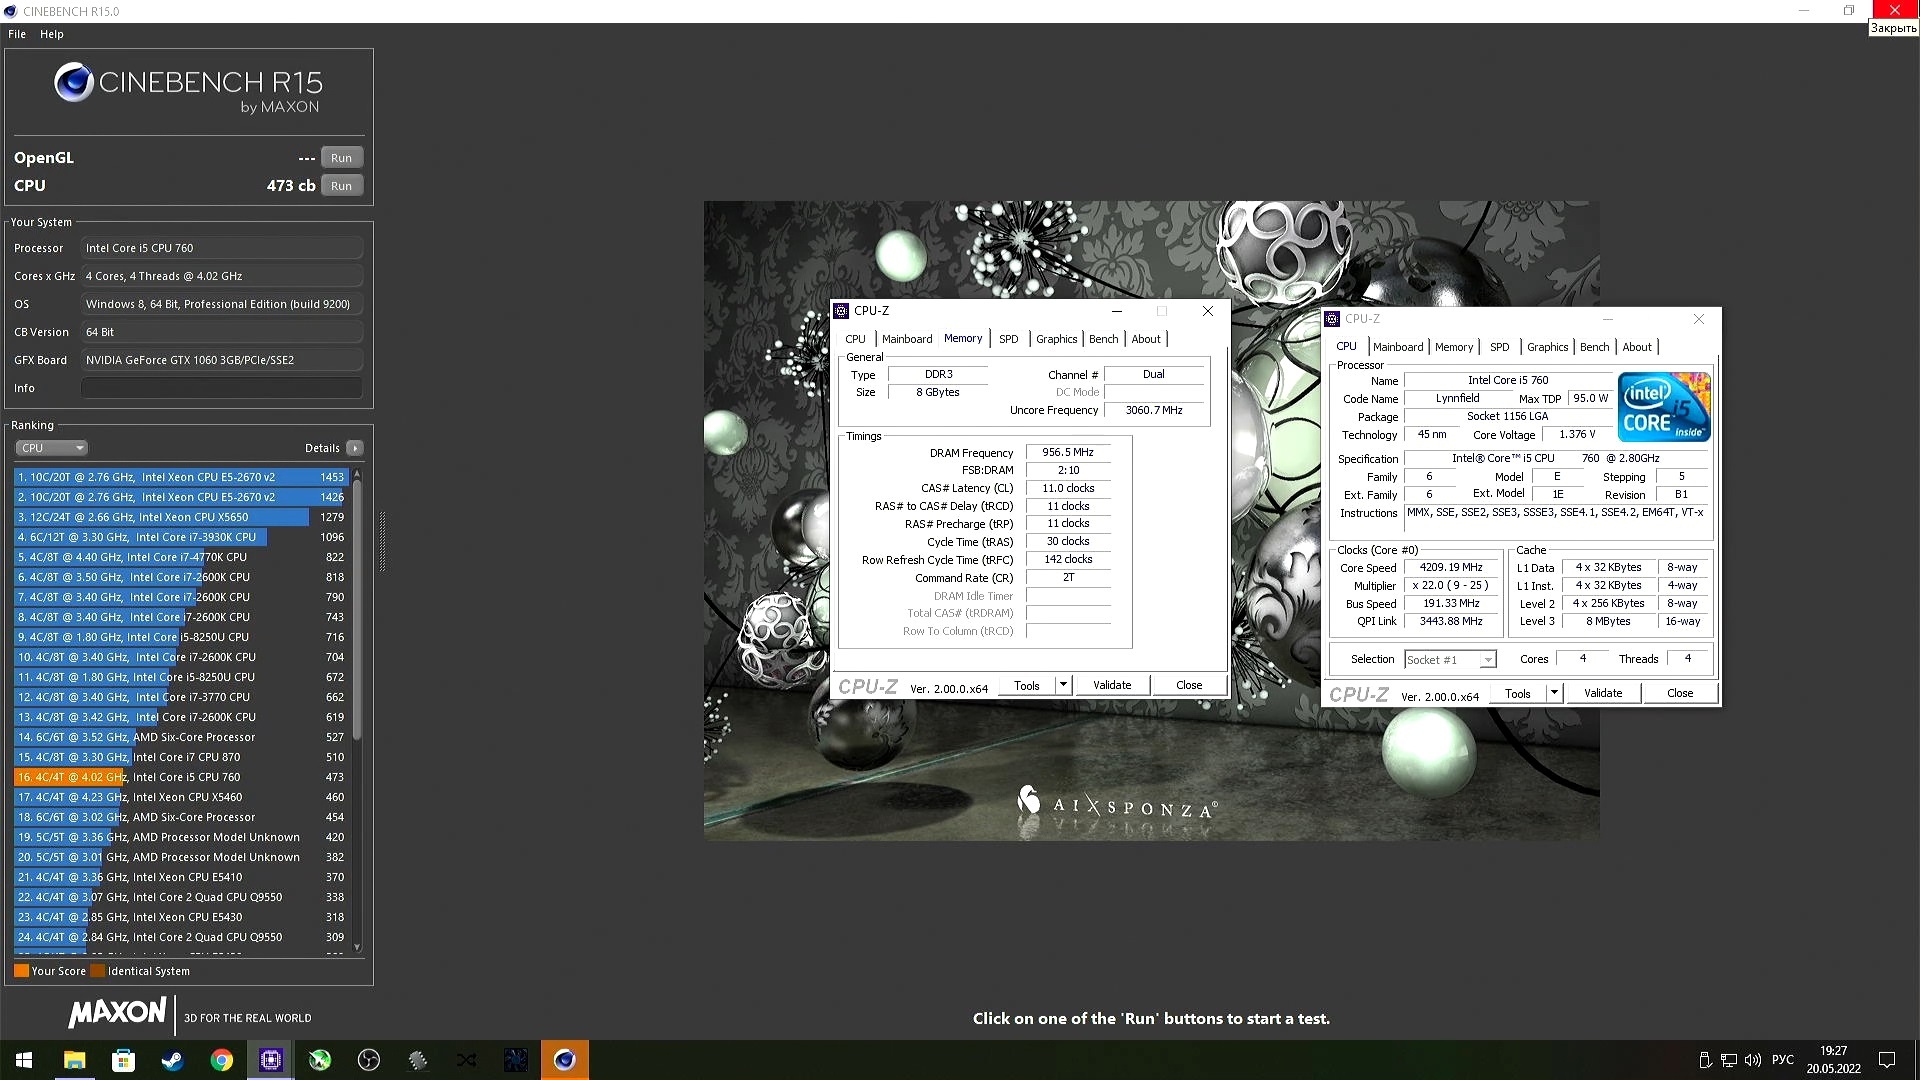The image size is (1920, 1080).
Task: Click the Cinebench R15 logo sphere
Action: point(74,82)
